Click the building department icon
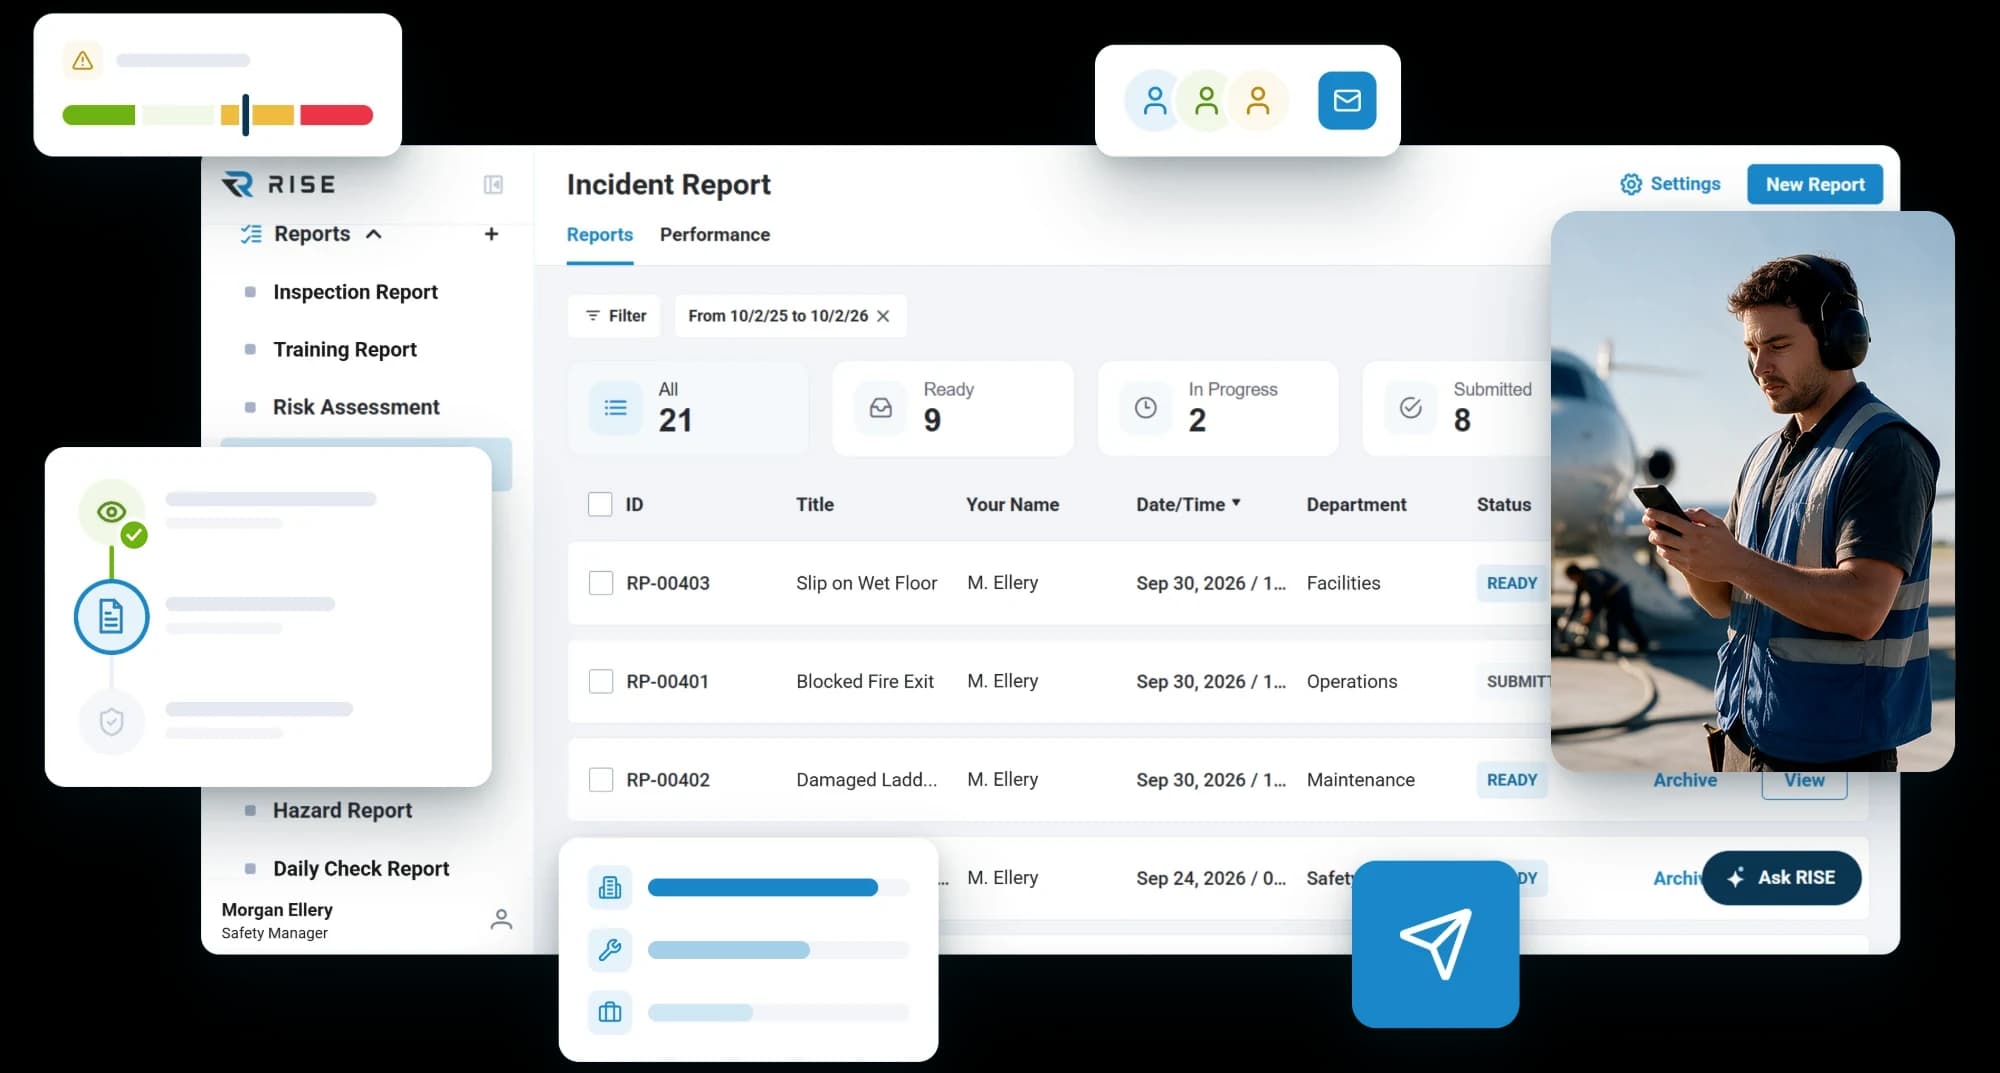 pos(610,887)
